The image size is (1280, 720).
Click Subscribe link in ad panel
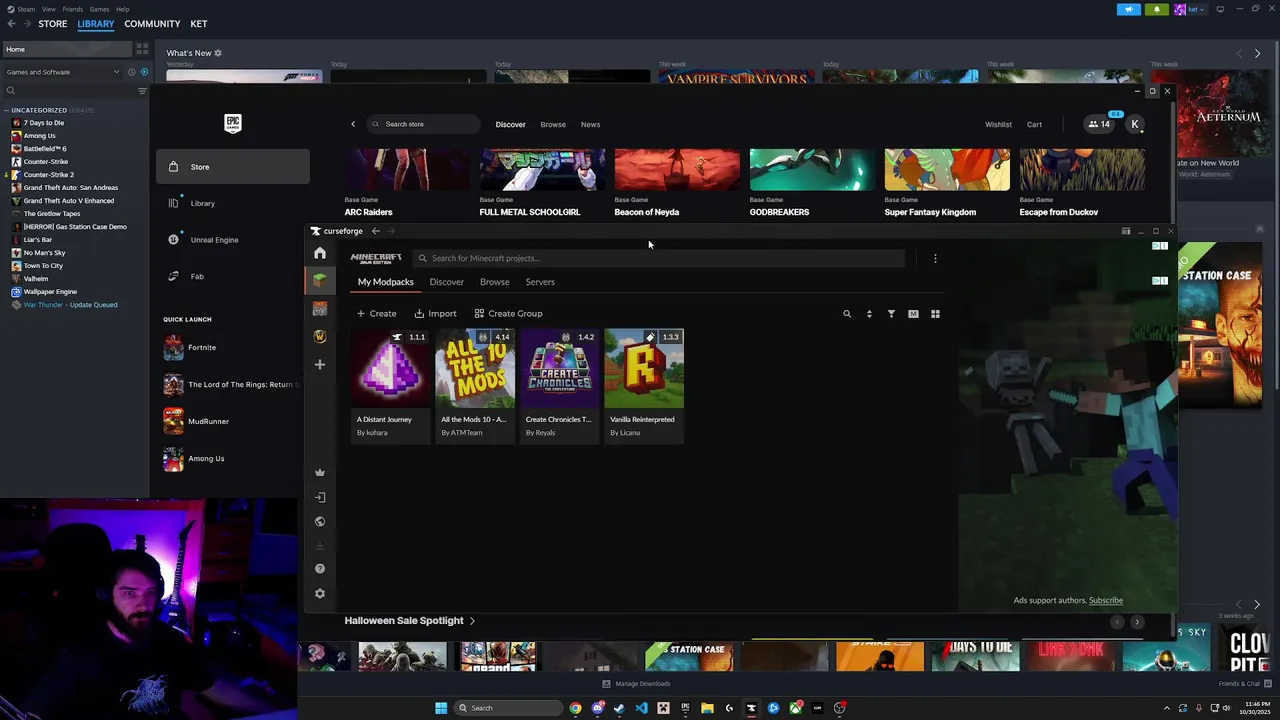coord(1106,600)
